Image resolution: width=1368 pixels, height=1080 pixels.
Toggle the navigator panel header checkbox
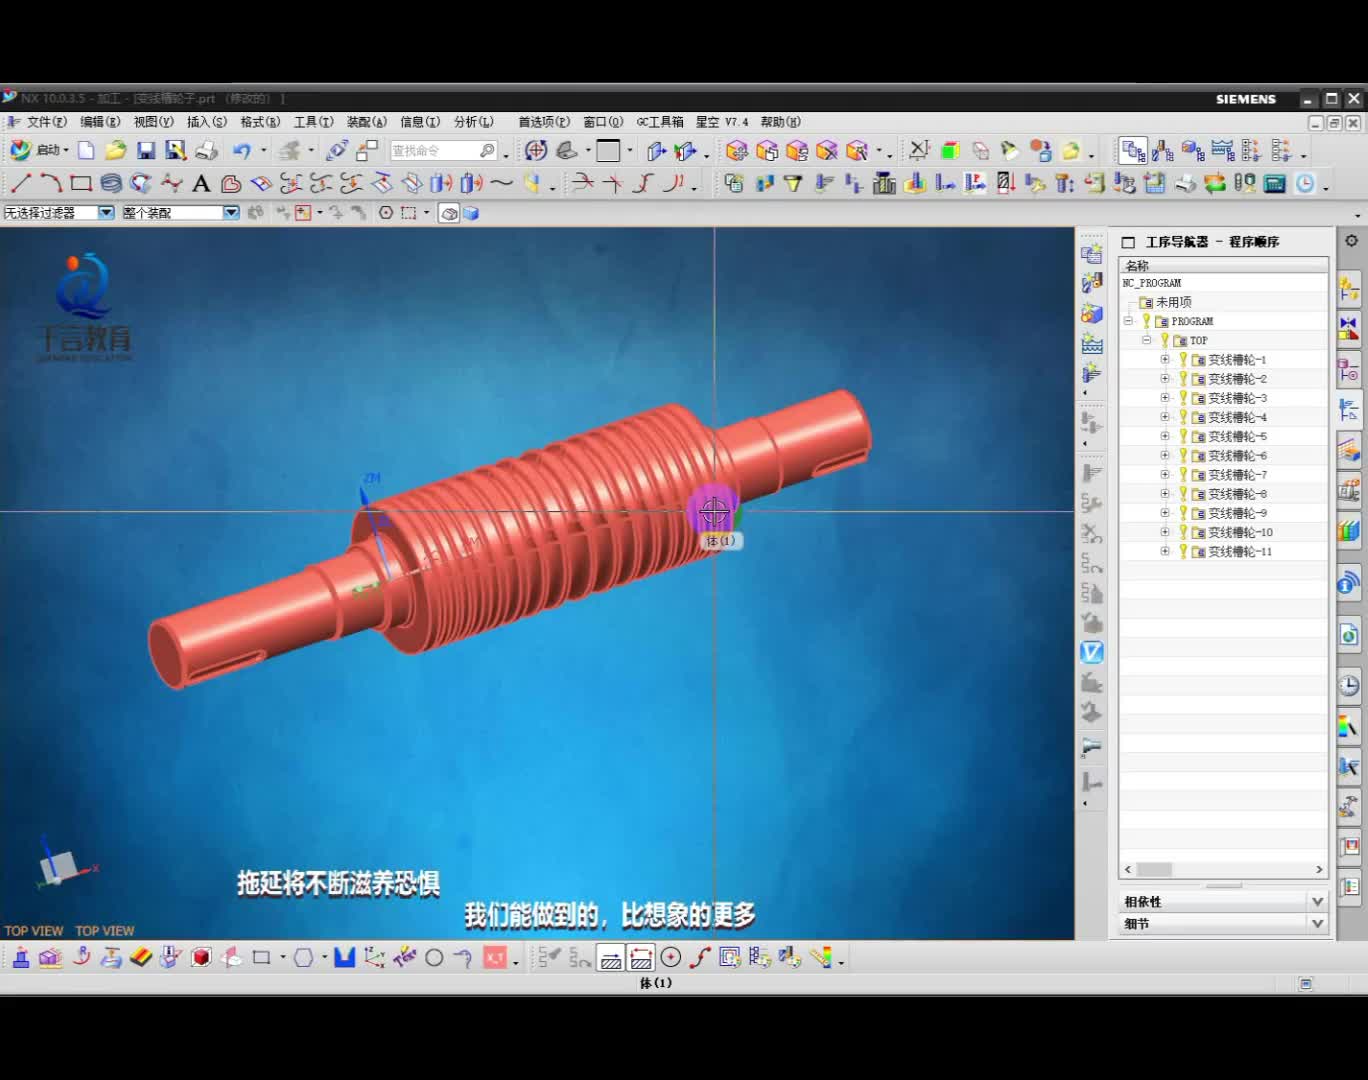(x=1128, y=242)
